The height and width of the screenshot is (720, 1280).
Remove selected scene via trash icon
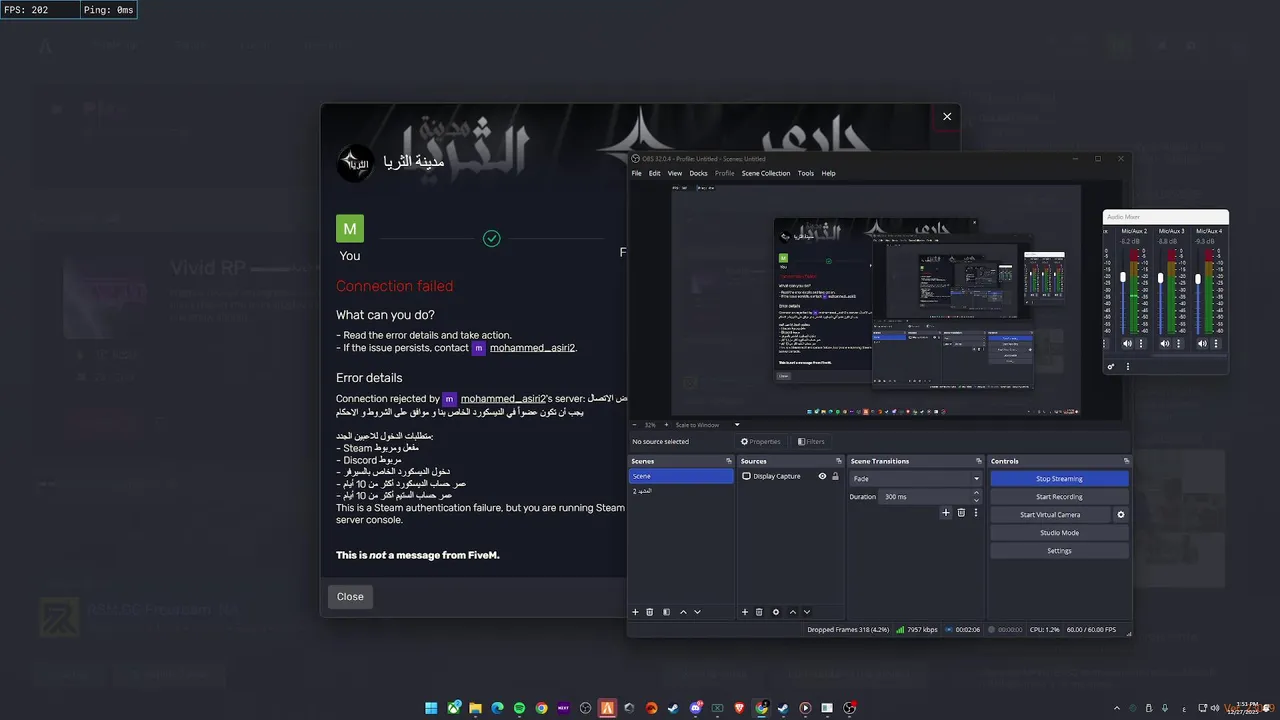point(650,612)
